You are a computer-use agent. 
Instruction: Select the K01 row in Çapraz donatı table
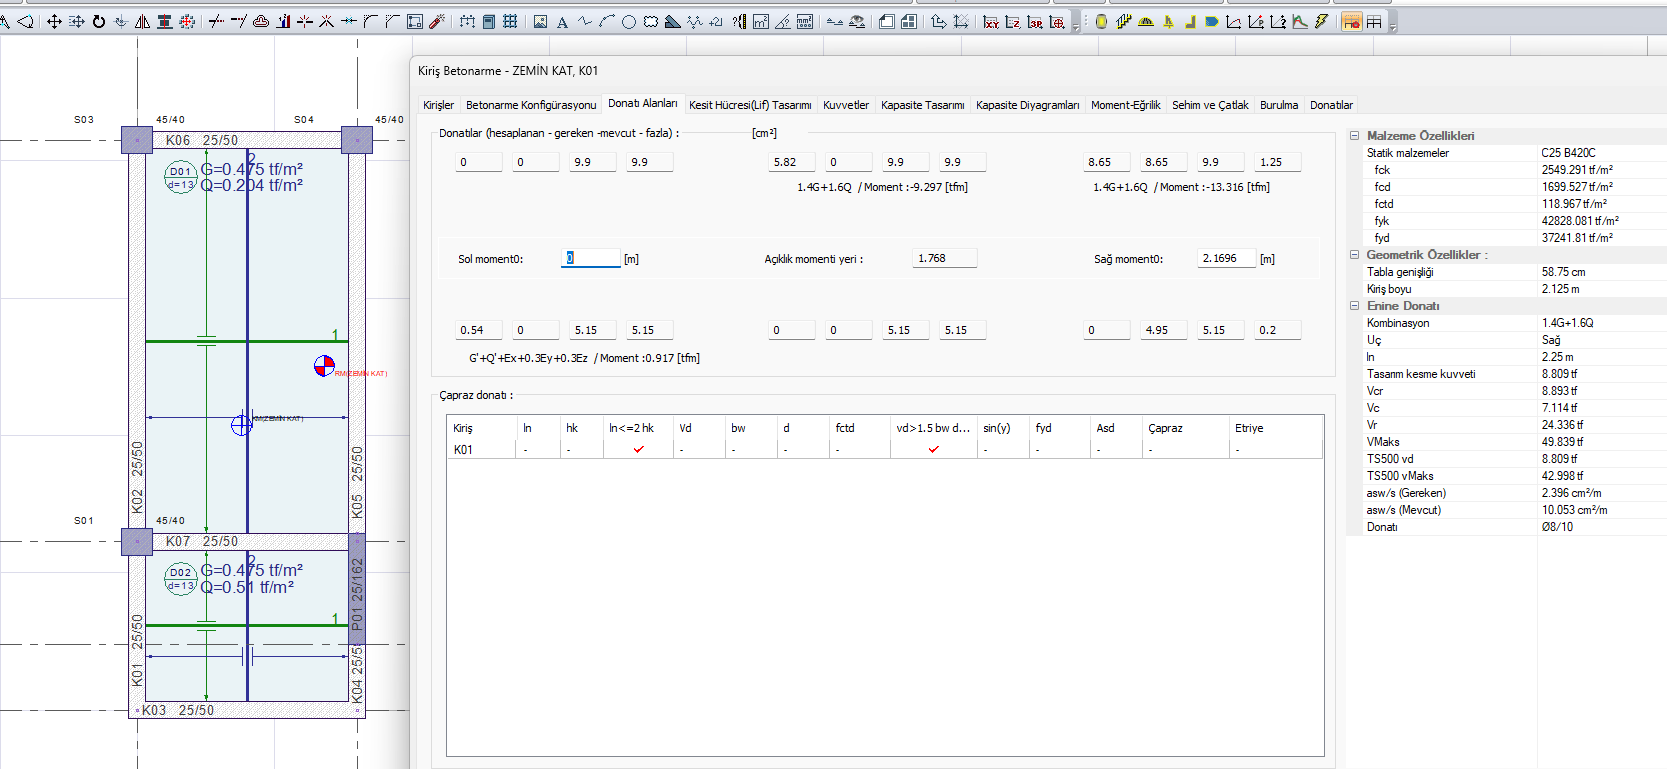coord(885,449)
